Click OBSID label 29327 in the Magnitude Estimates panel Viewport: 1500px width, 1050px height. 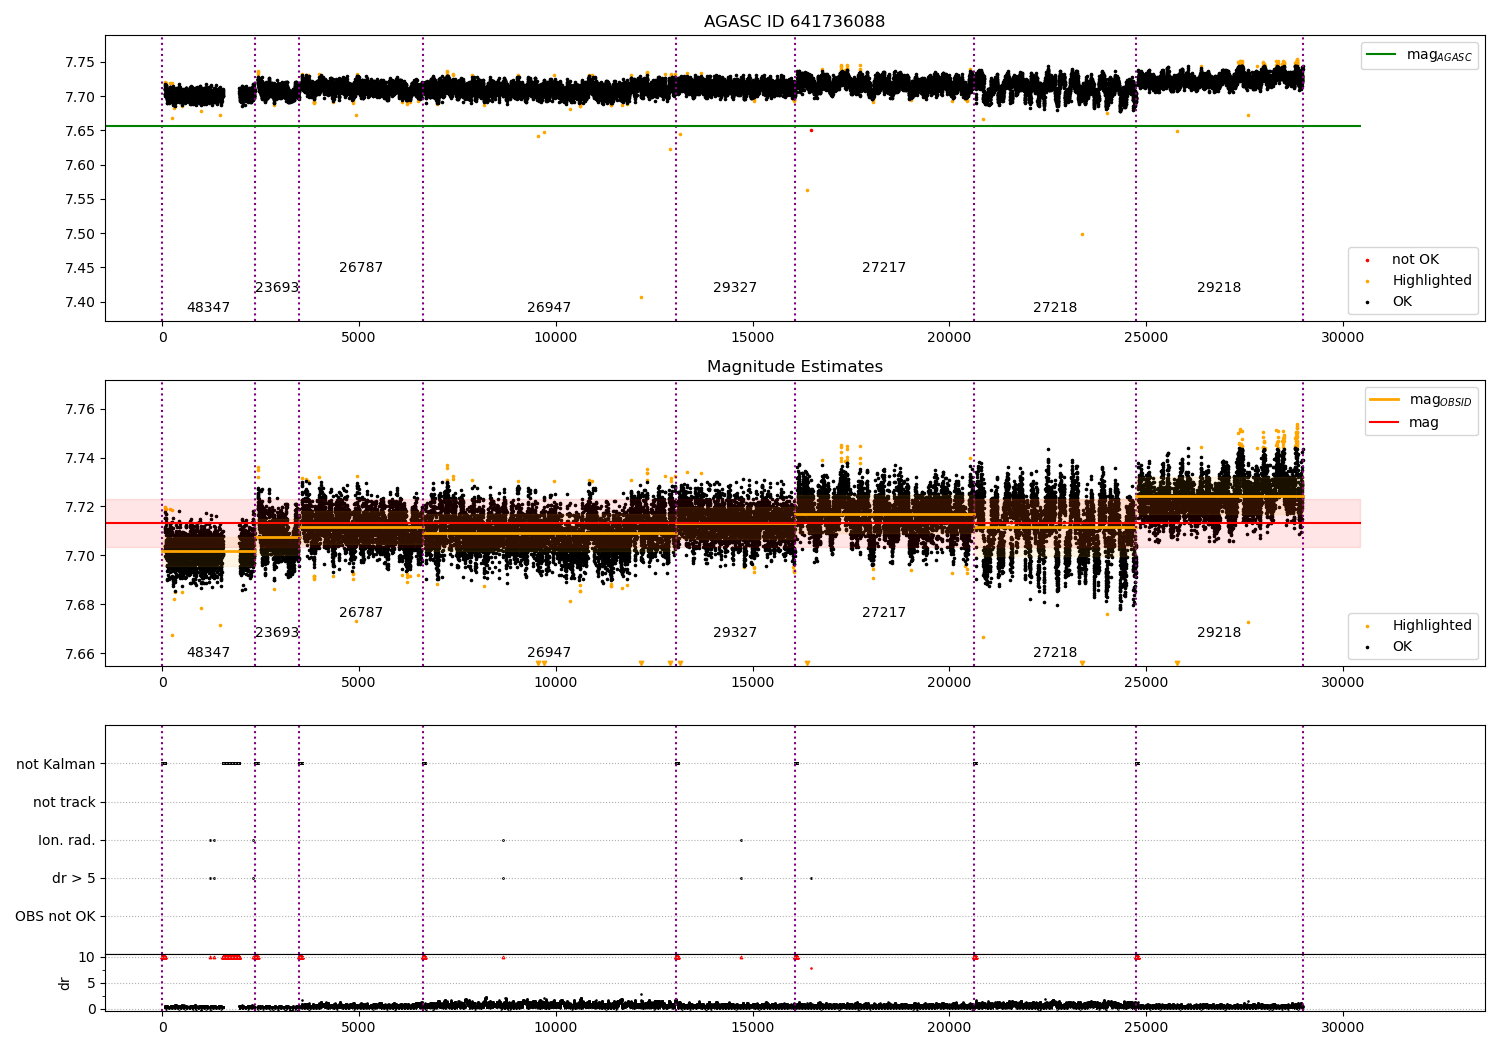[735, 633]
